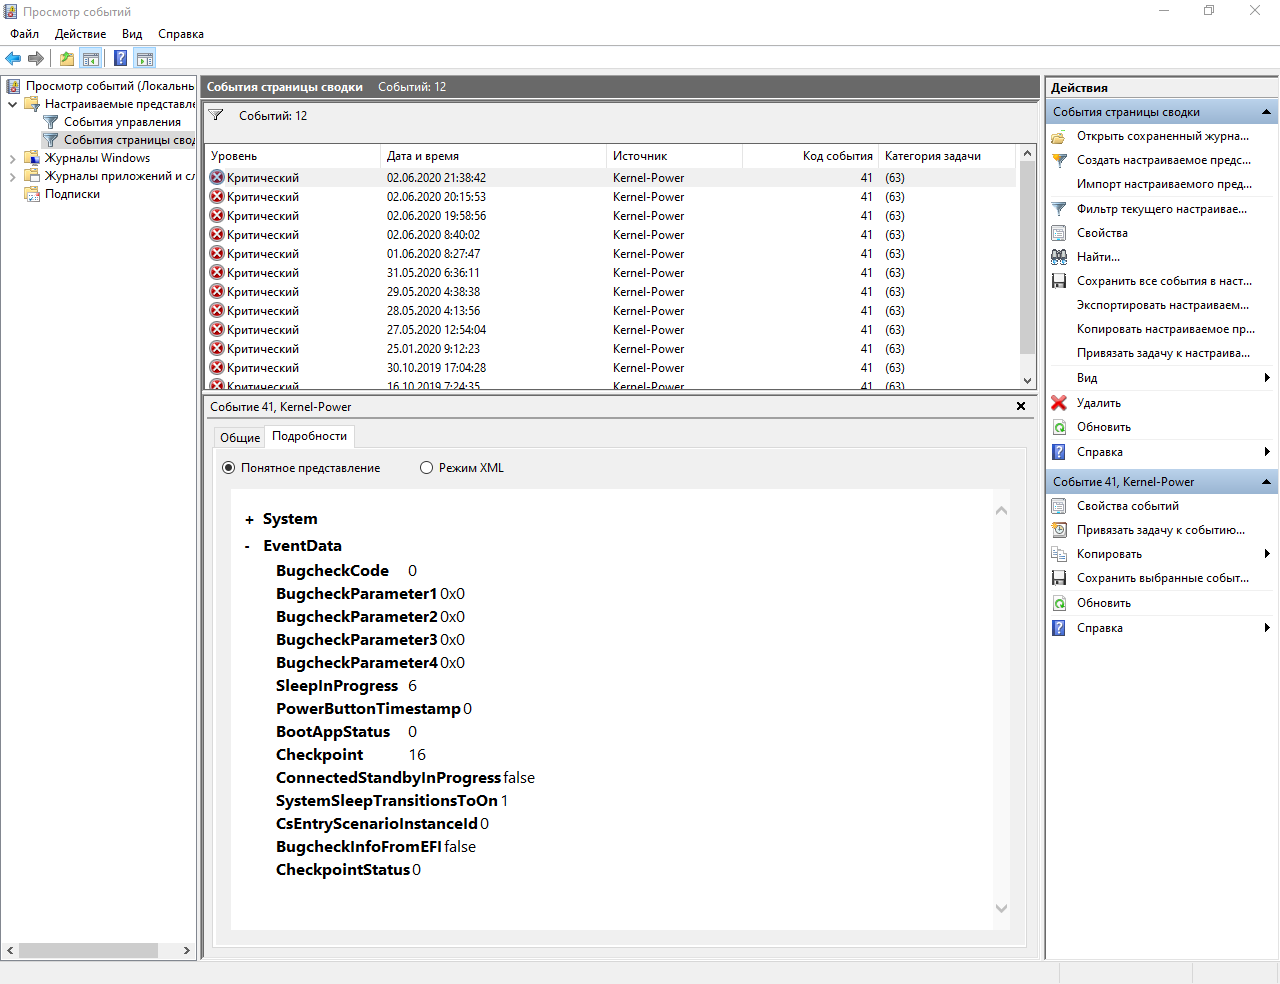Click the filter funnel icon above the event list

tap(216, 116)
